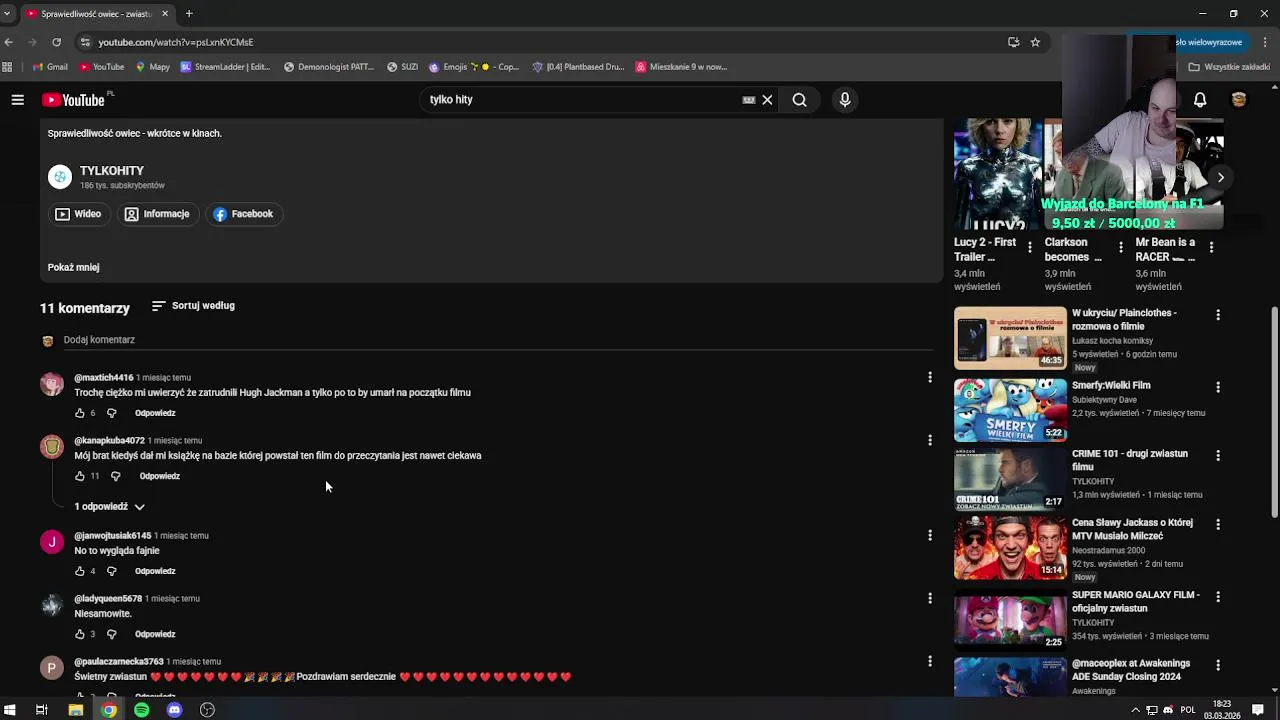This screenshot has height=720, width=1280.
Task: Open options menu for @maxtich4416 comment
Action: [x=930, y=377]
